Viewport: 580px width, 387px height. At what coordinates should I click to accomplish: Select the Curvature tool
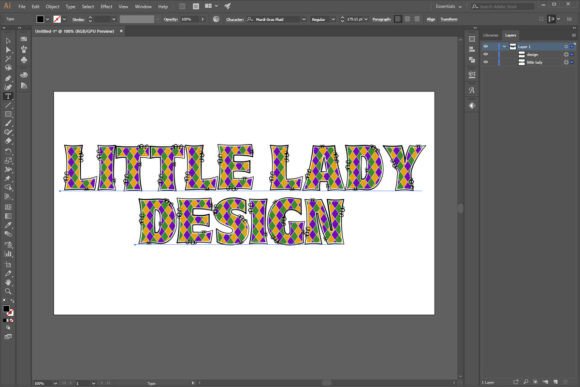pos(8,87)
